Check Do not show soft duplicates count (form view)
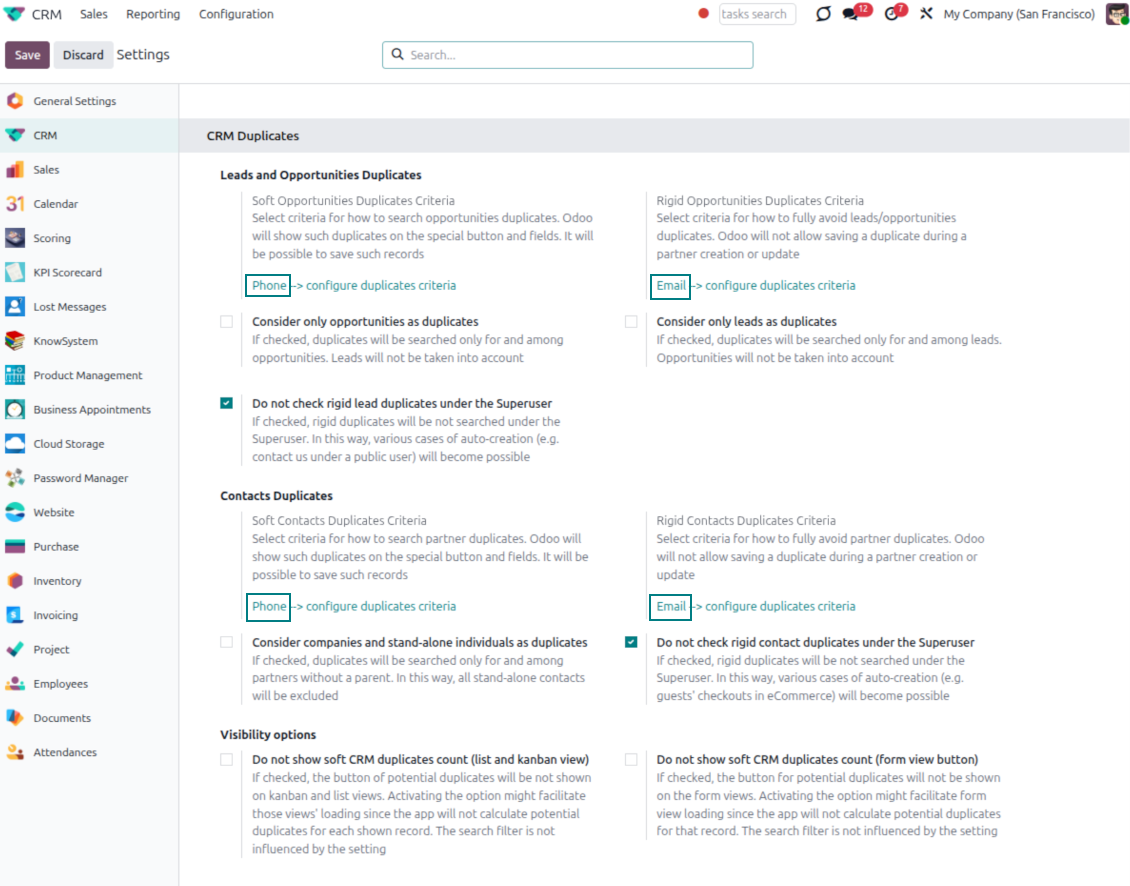 point(631,760)
